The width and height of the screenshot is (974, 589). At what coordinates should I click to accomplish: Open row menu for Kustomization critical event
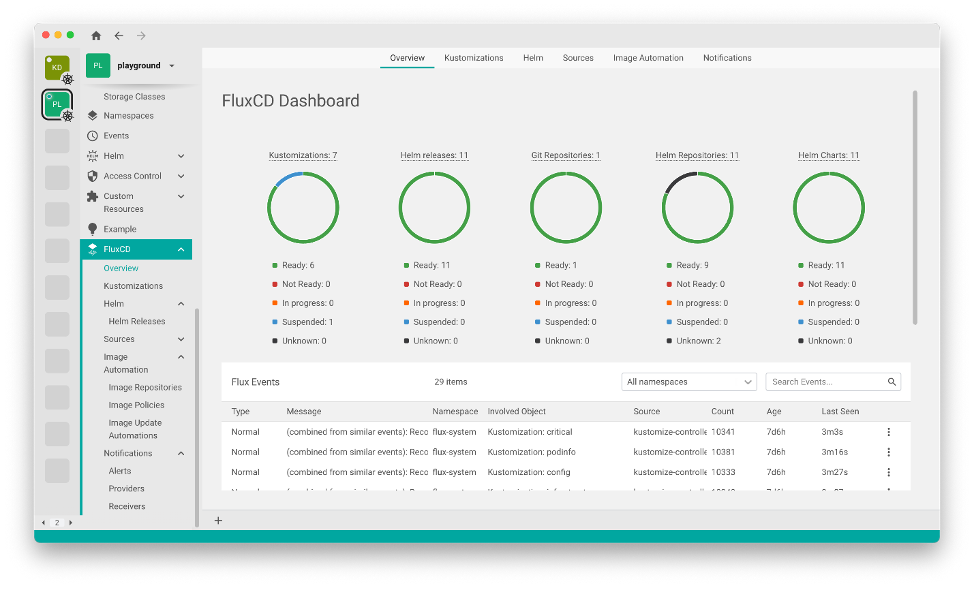[x=888, y=432]
